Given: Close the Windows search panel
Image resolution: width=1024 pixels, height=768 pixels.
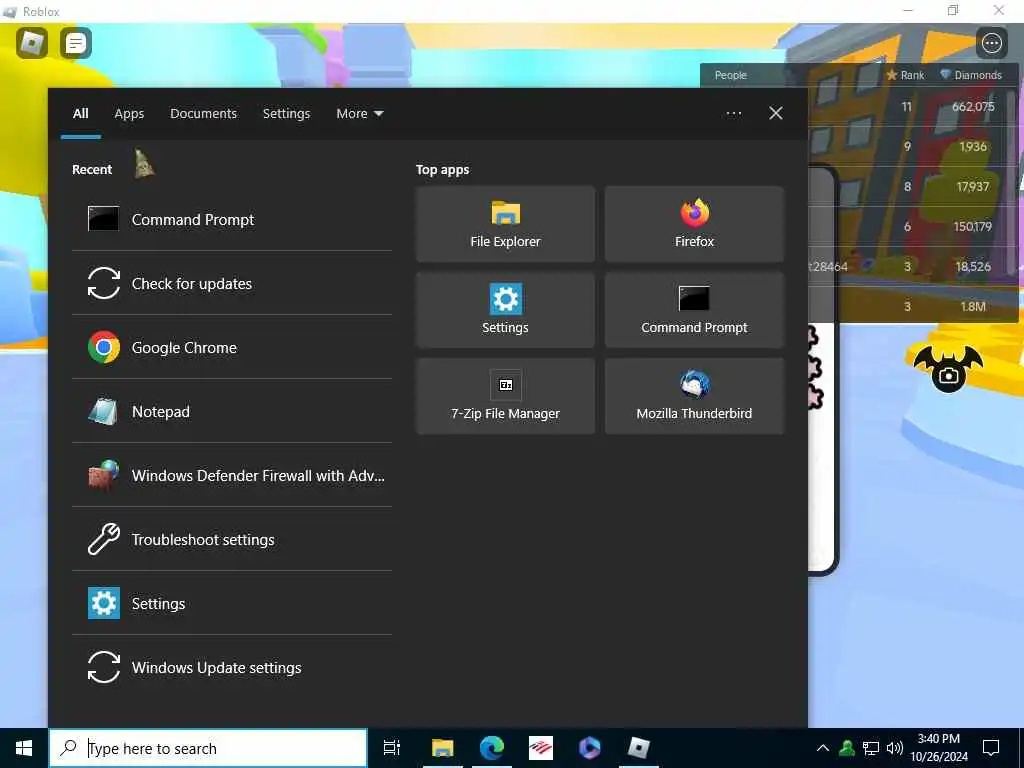Looking at the screenshot, I should coord(775,114).
